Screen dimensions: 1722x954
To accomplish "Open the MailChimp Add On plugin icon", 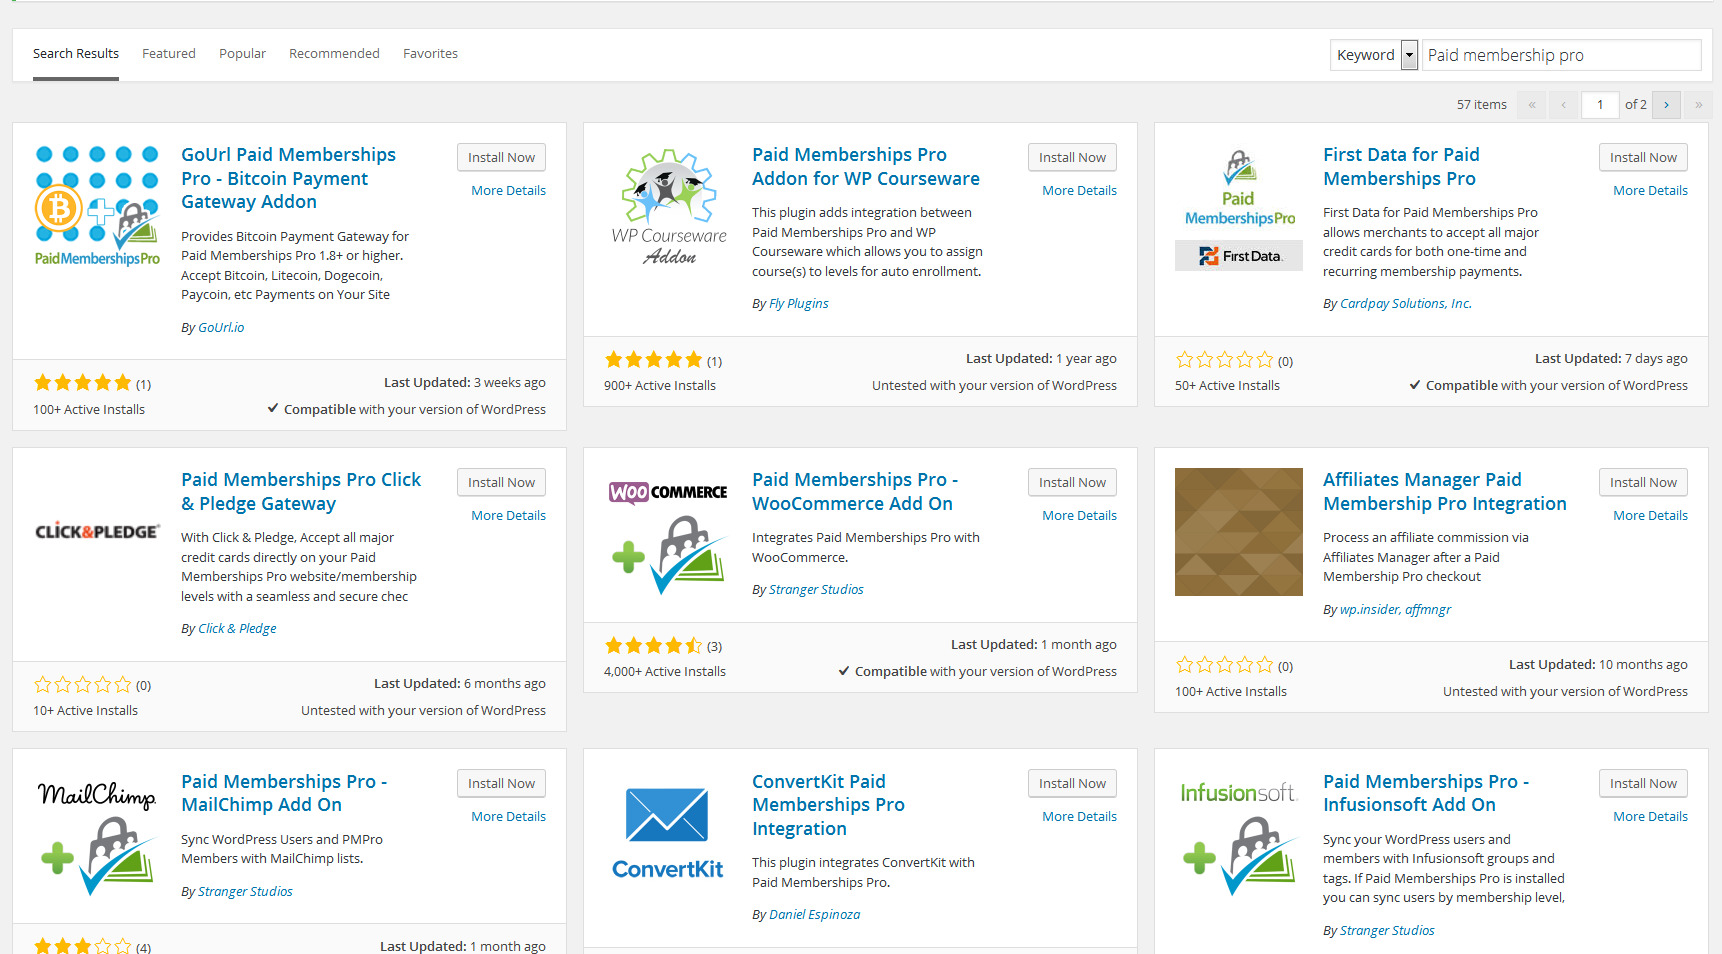I will click(x=97, y=834).
